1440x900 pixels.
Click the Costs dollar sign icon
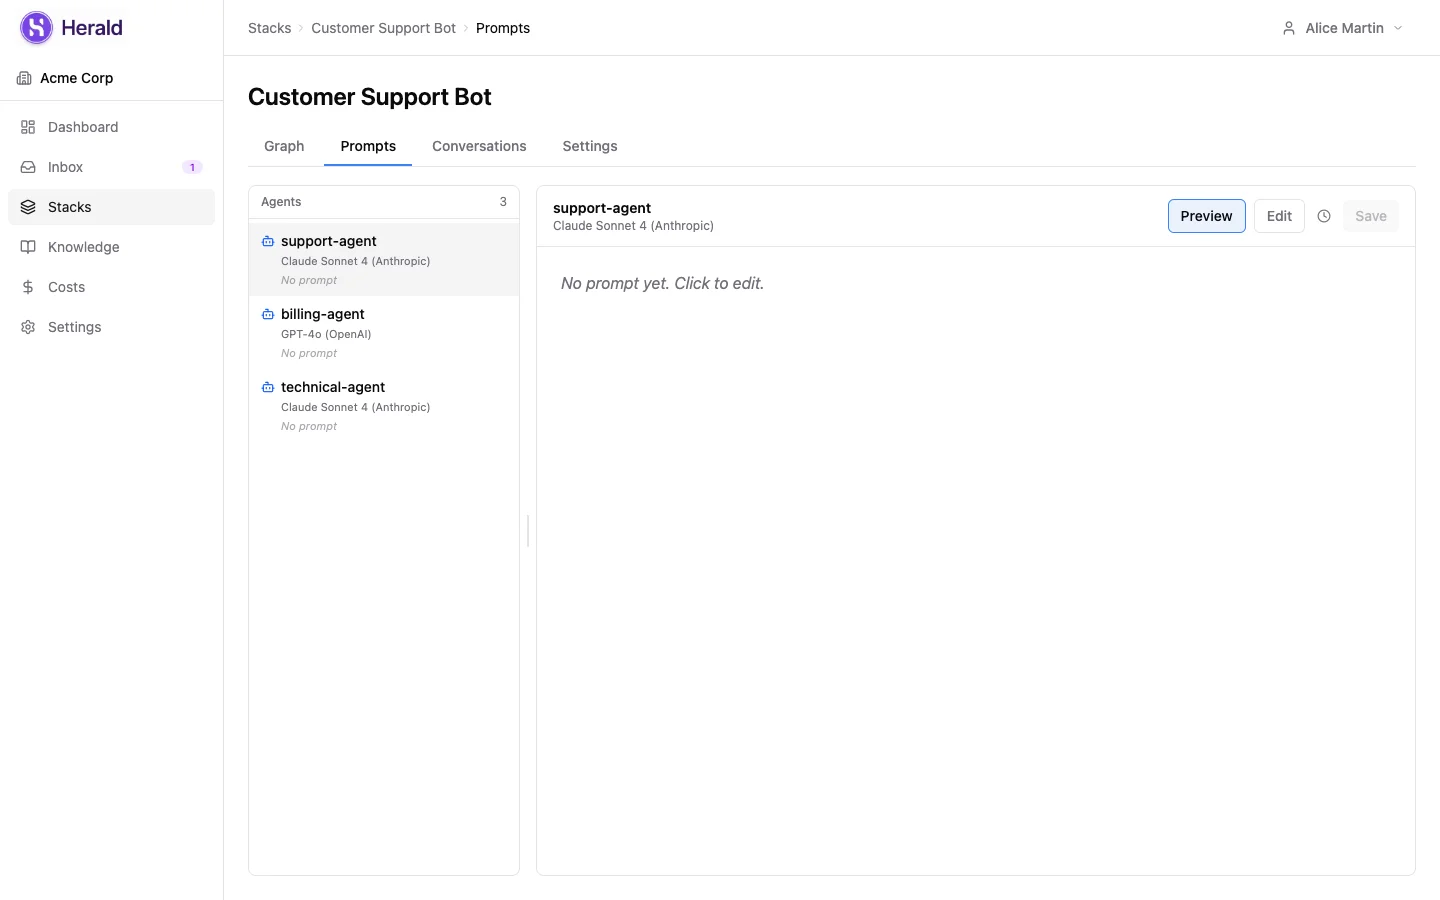[28, 287]
